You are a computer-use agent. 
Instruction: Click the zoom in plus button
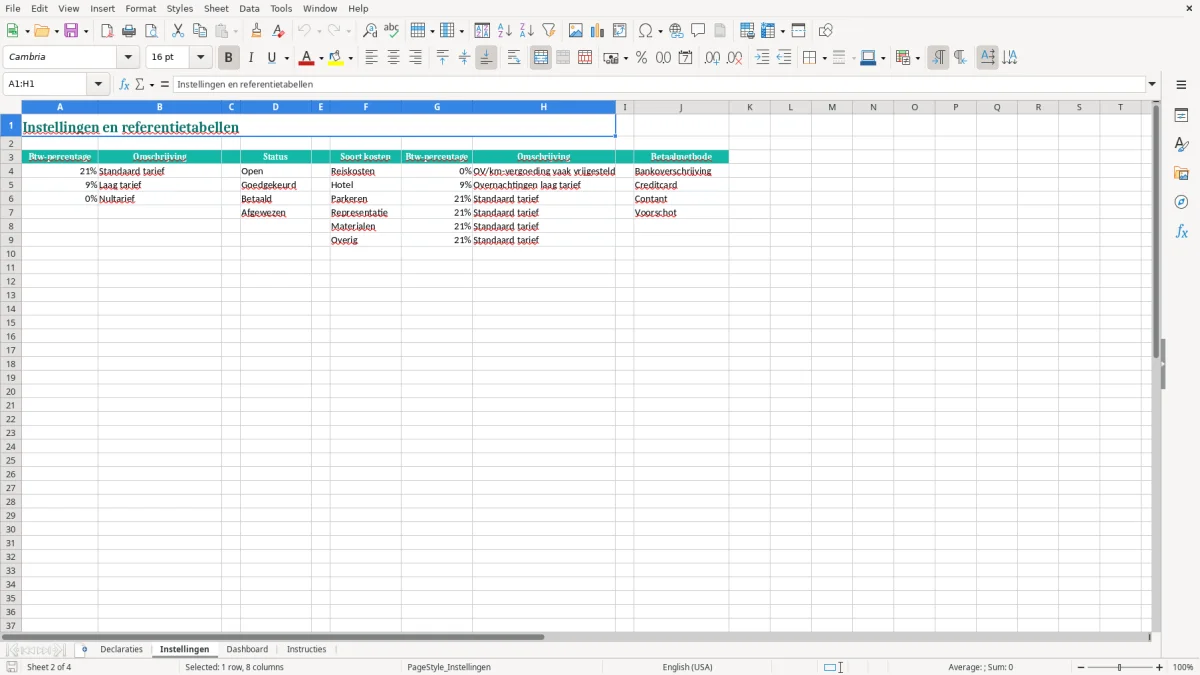[1160, 667]
